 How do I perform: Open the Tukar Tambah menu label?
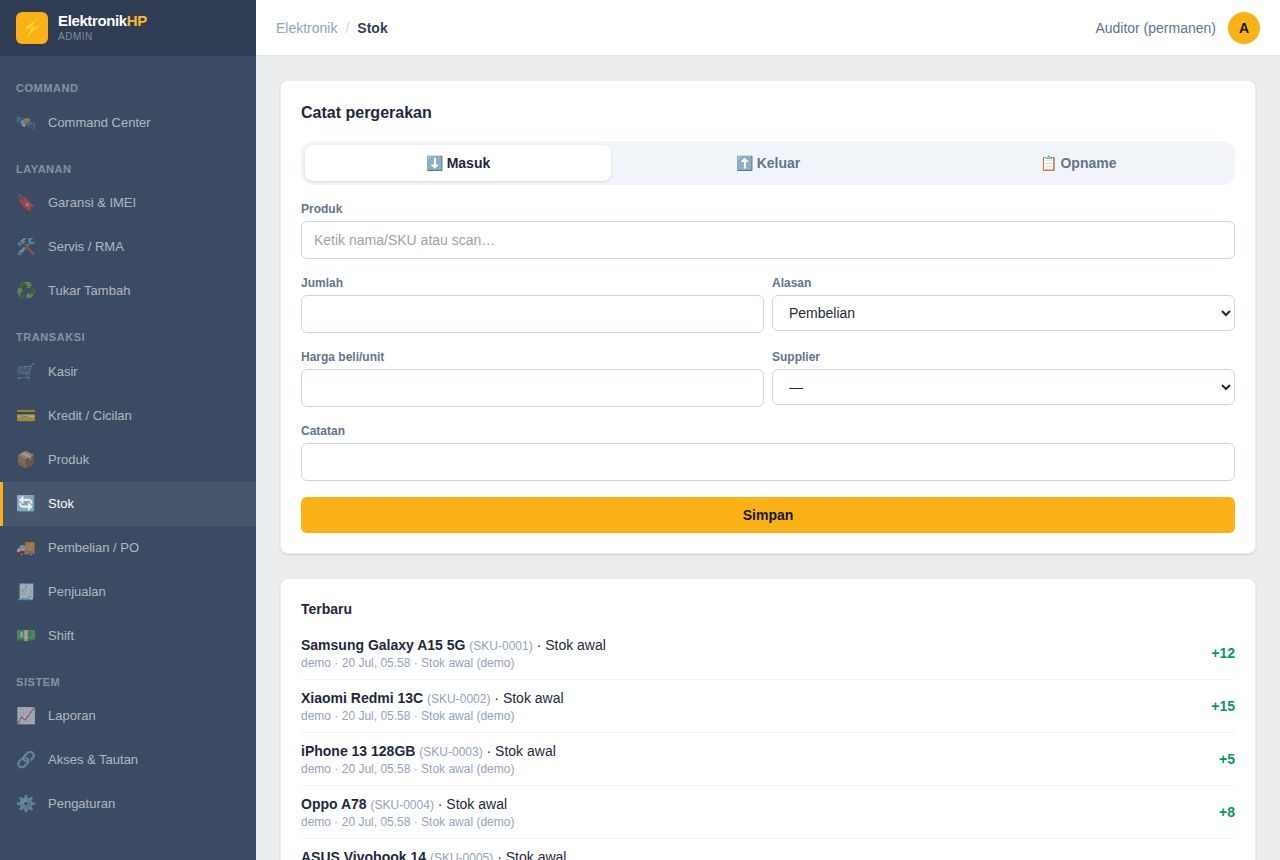89,291
